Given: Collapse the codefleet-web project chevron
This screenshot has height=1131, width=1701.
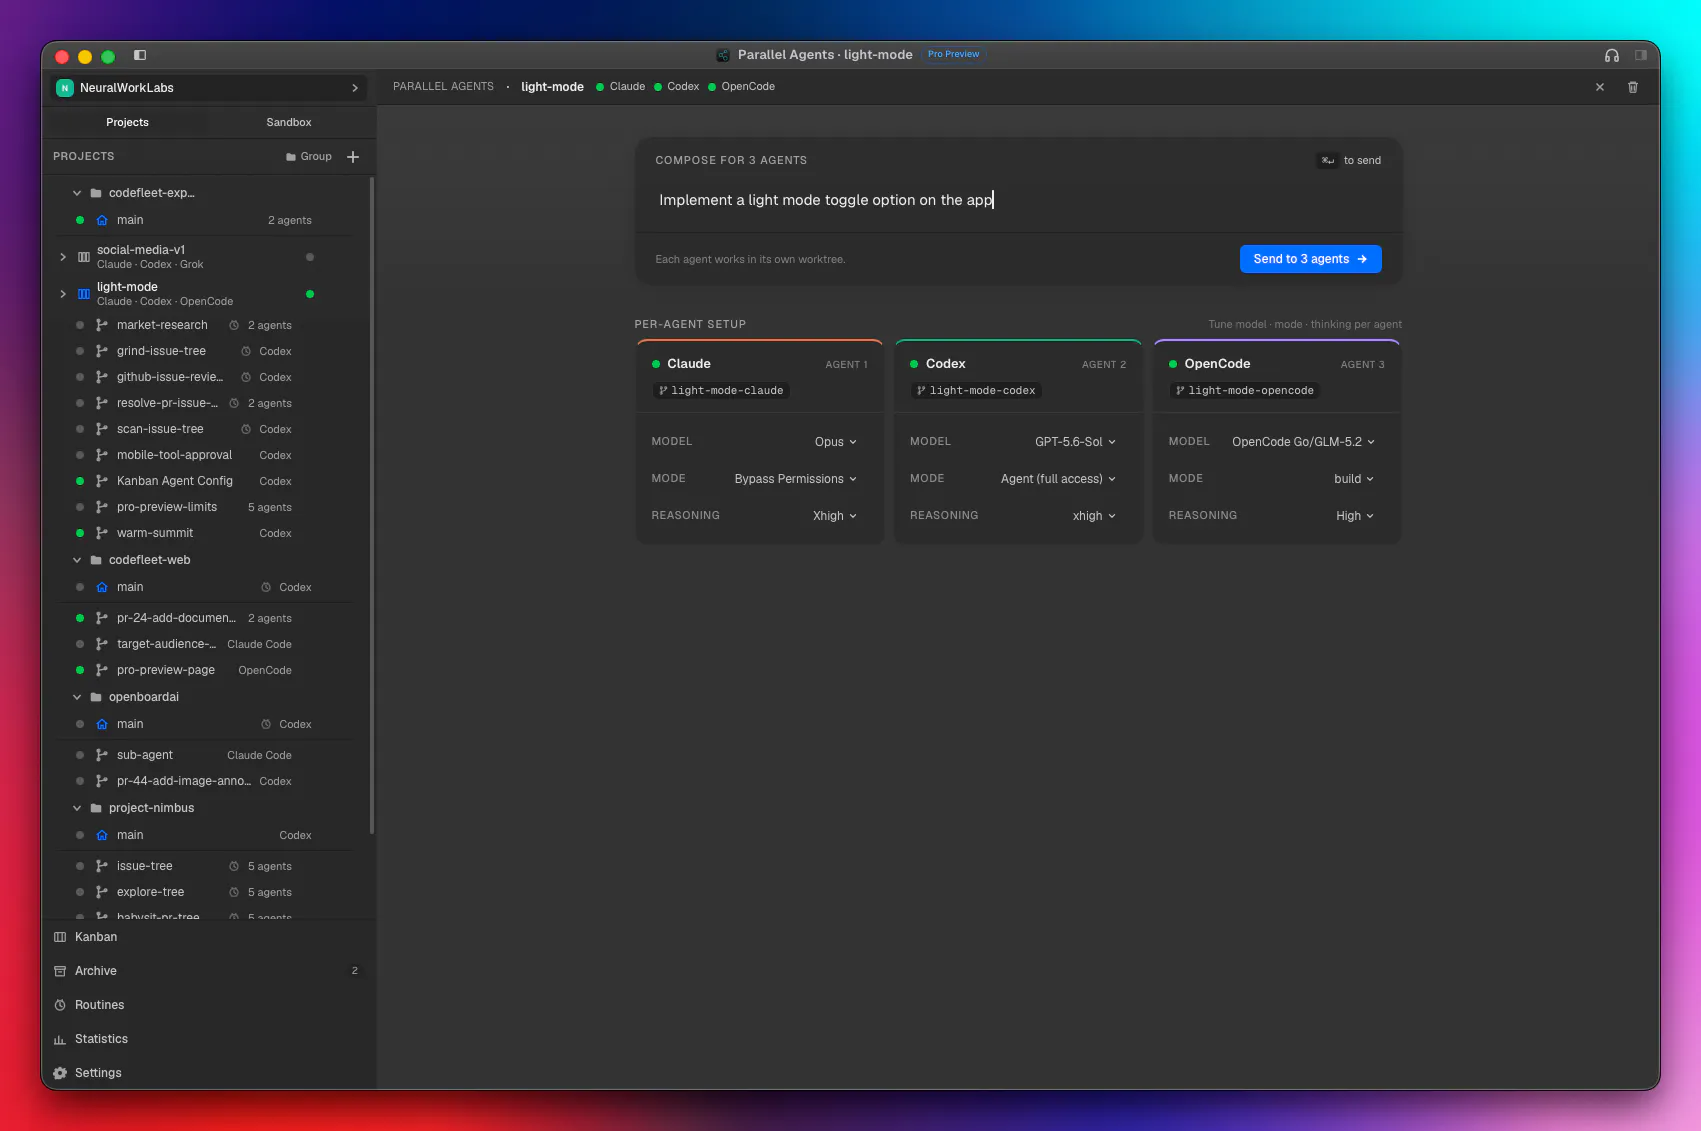Looking at the screenshot, I should (77, 560).
